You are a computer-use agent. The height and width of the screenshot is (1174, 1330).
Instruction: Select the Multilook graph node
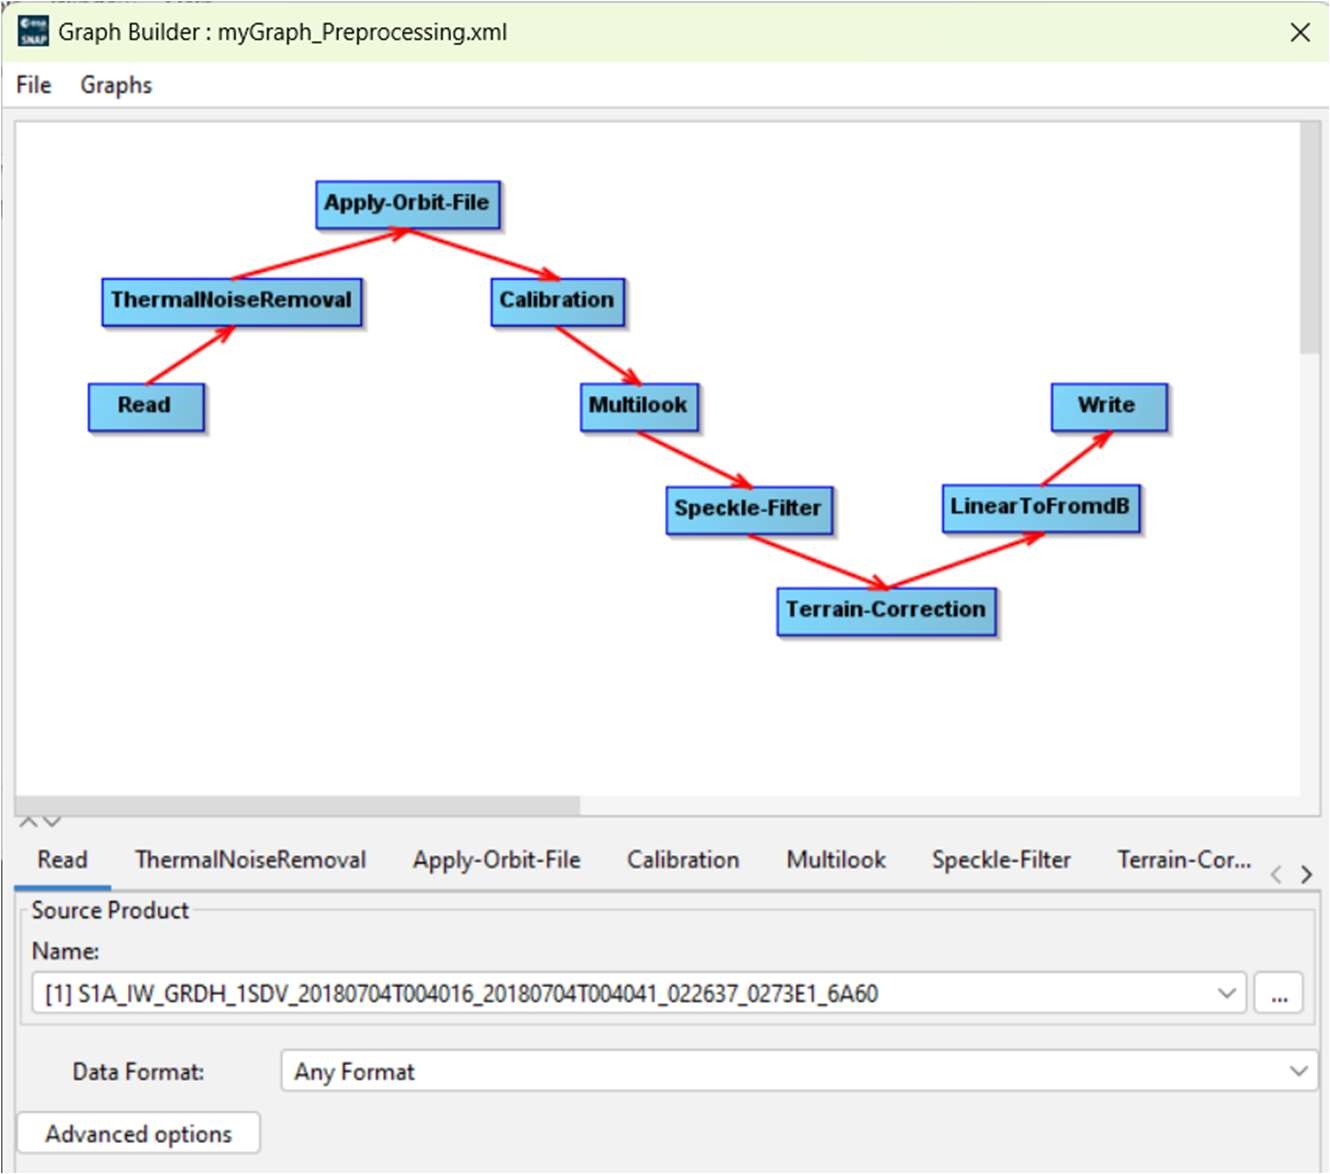(638, 407)
